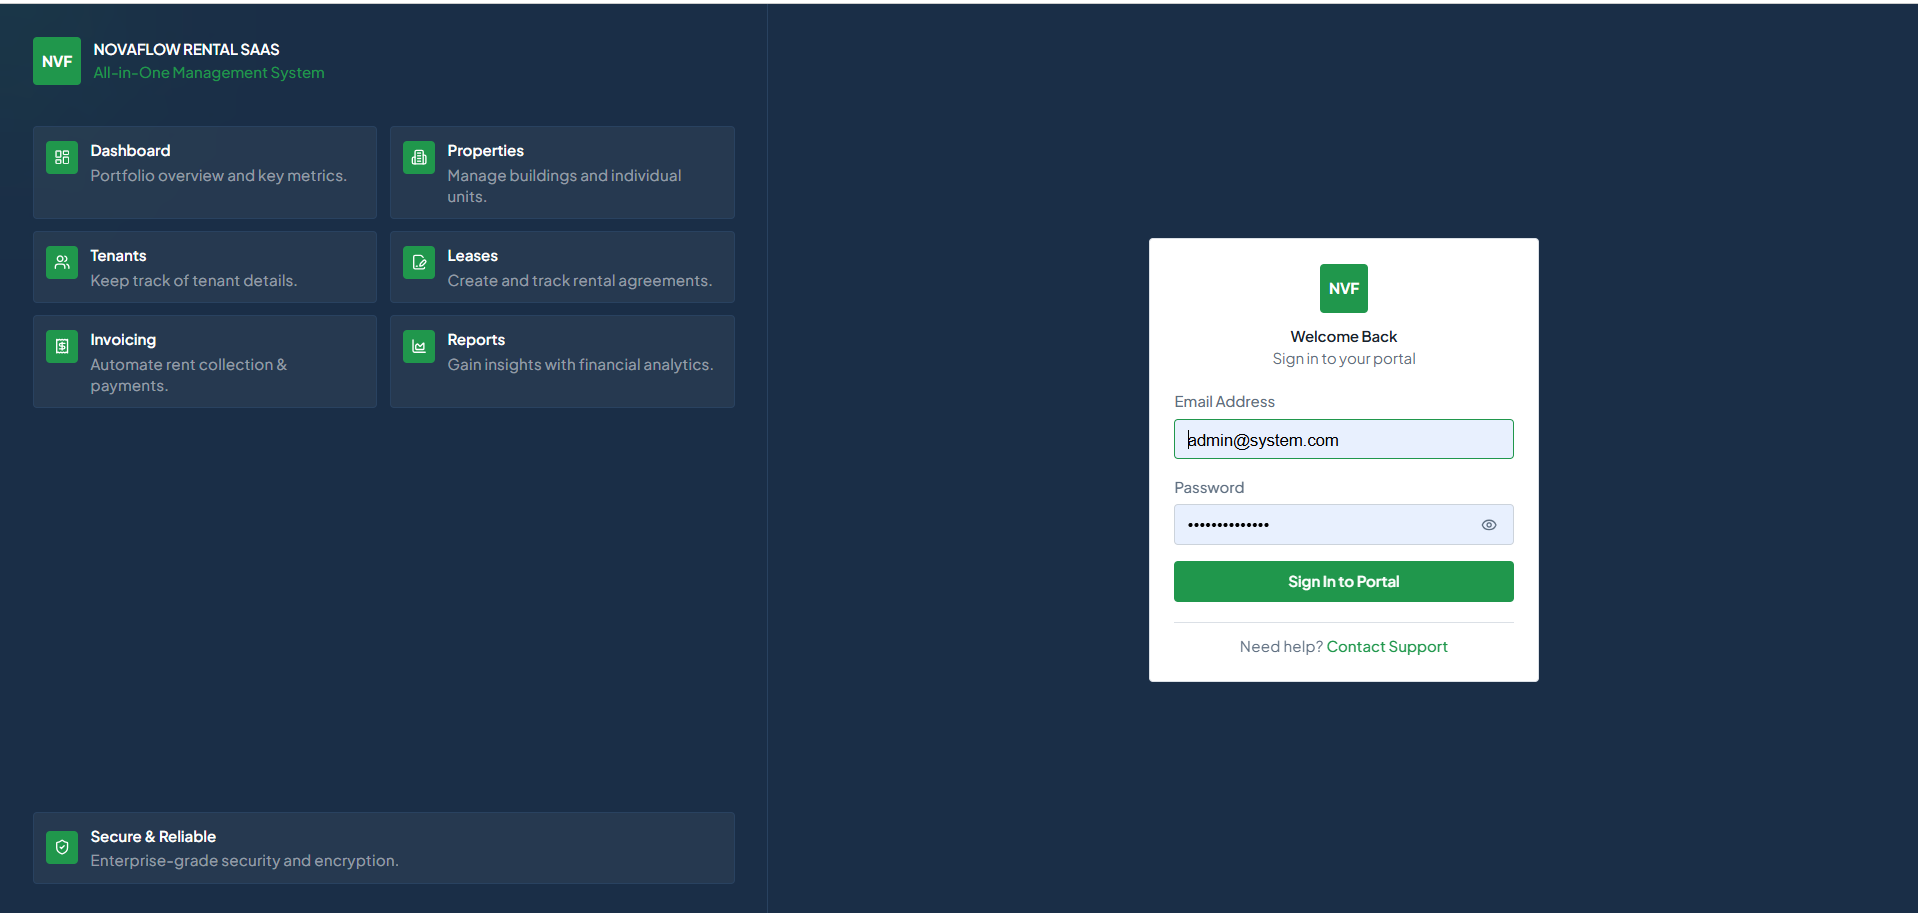The width and height of the screenshot is (1918, 913).
Task: Click 'Keep track of tenant details.' text
Action: point(194,281)
